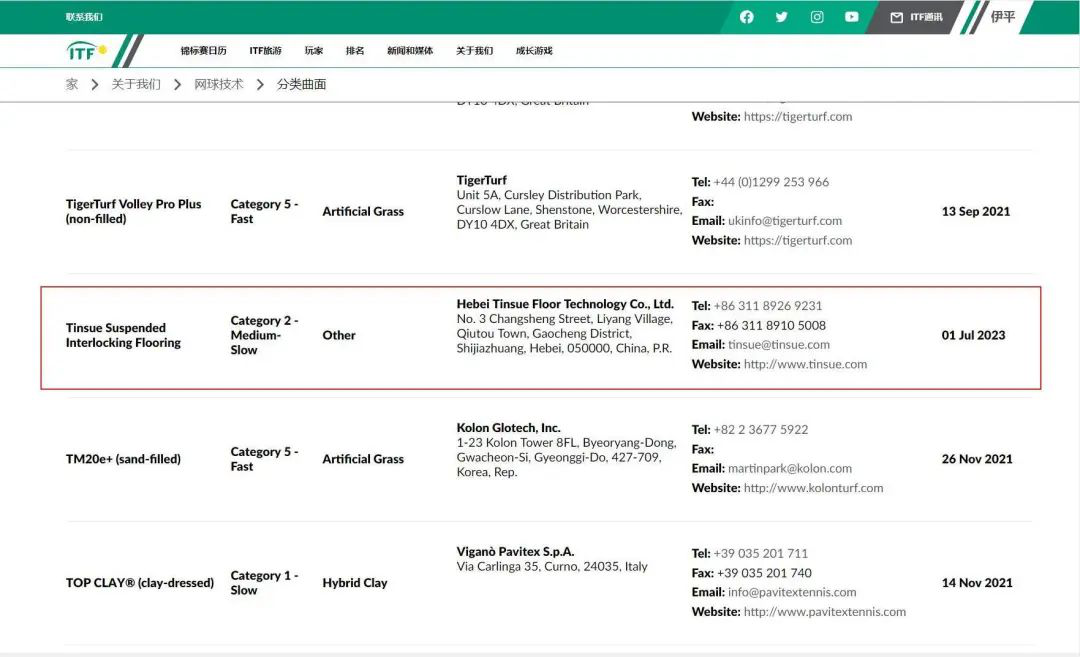1080x657 pixels.
Task: Select TigerTurf Volley Pro Plus product name
Action: point(134,211)
